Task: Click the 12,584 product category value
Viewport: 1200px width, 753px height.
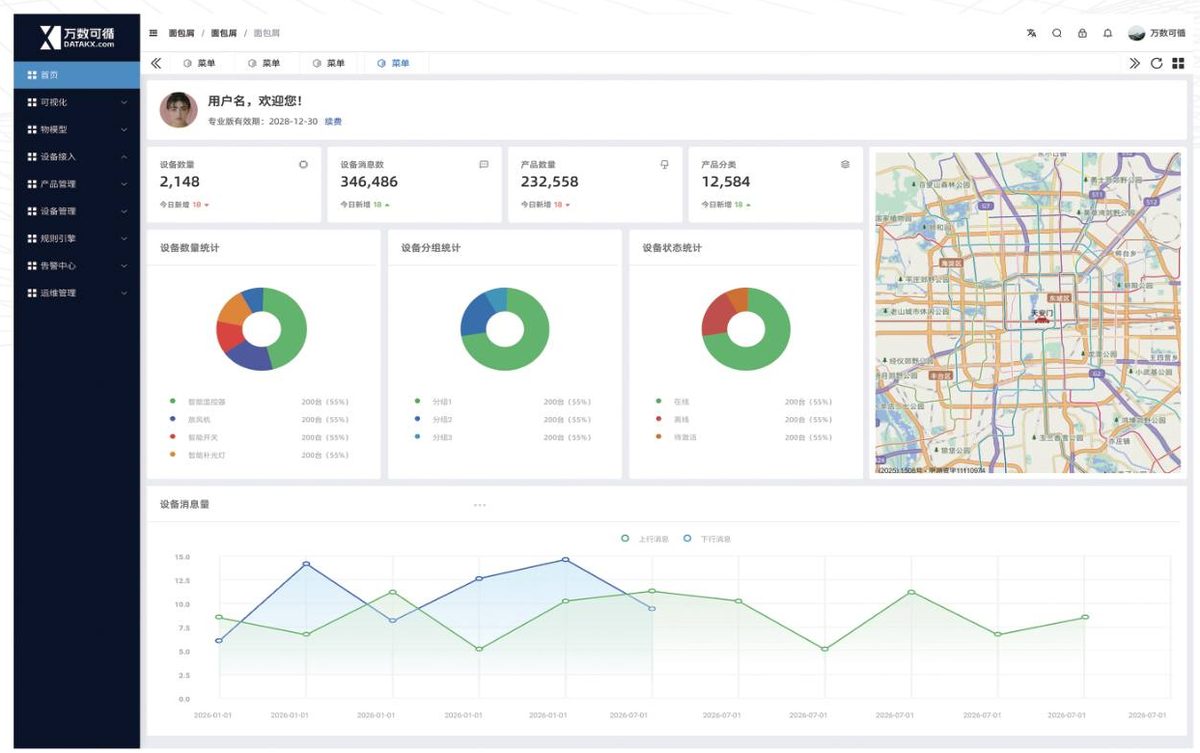Action: pos(726,182)
